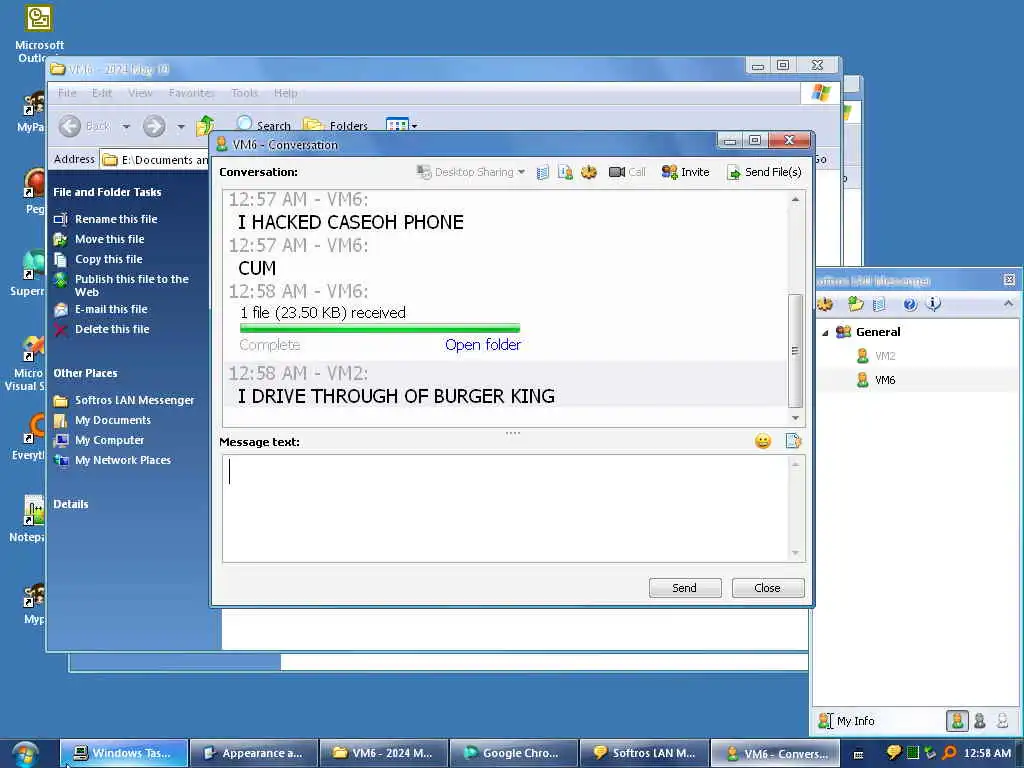The width and height of the screenshot is (1024, 768).
Task: Invite users to the conversation
Action: (685, 172)
